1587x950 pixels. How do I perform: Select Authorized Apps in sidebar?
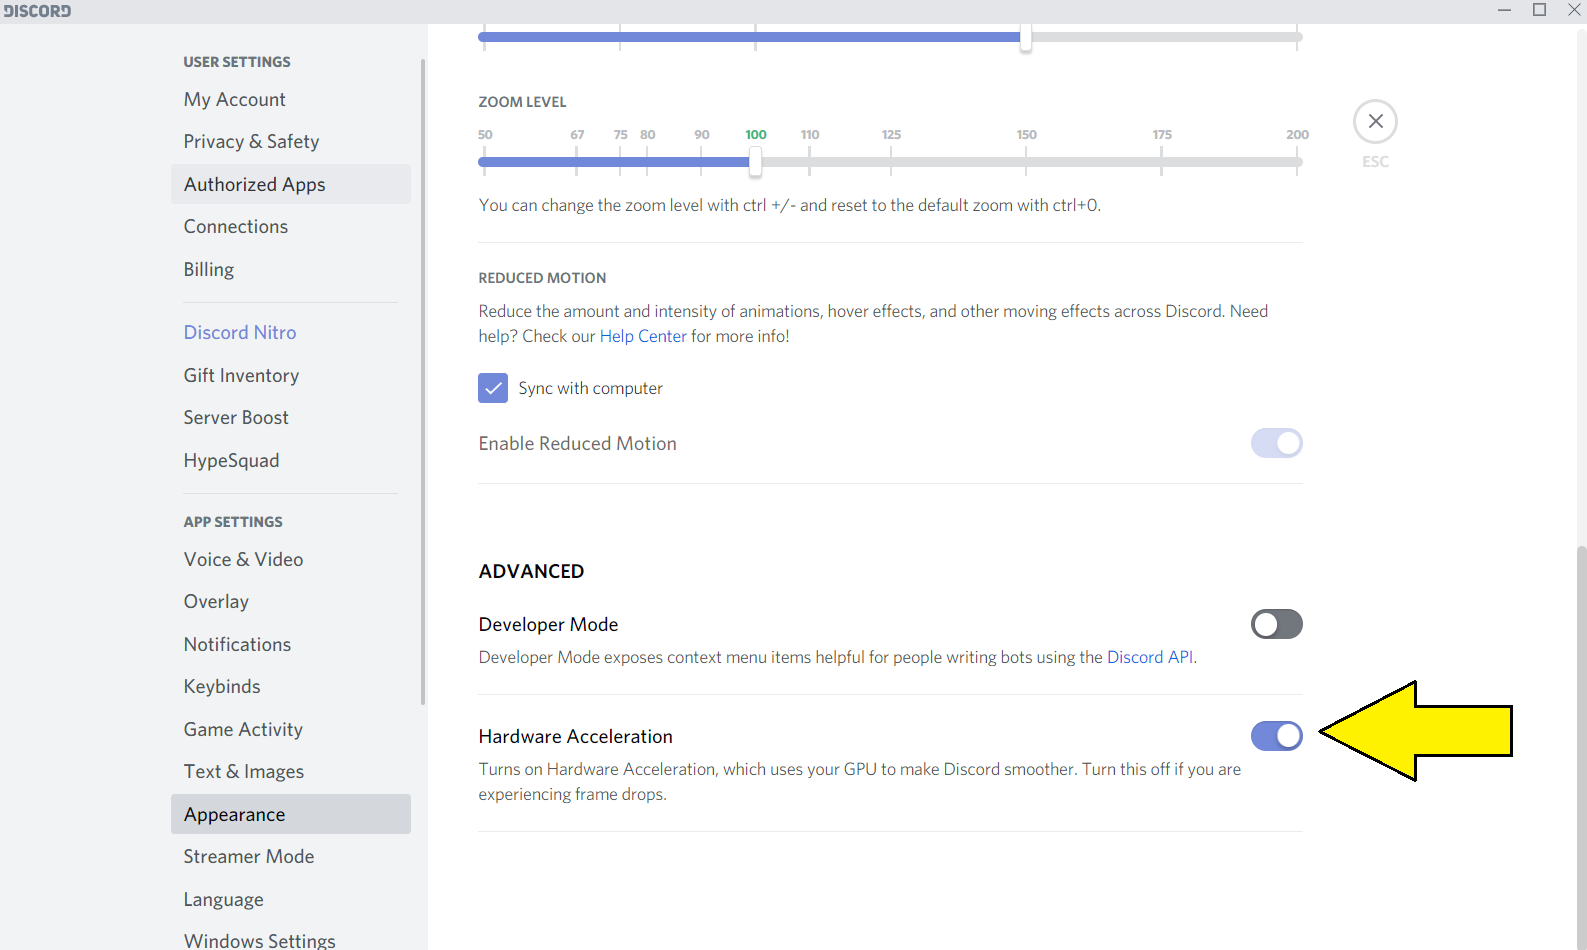pyautogui.click(x=291, y=184)
